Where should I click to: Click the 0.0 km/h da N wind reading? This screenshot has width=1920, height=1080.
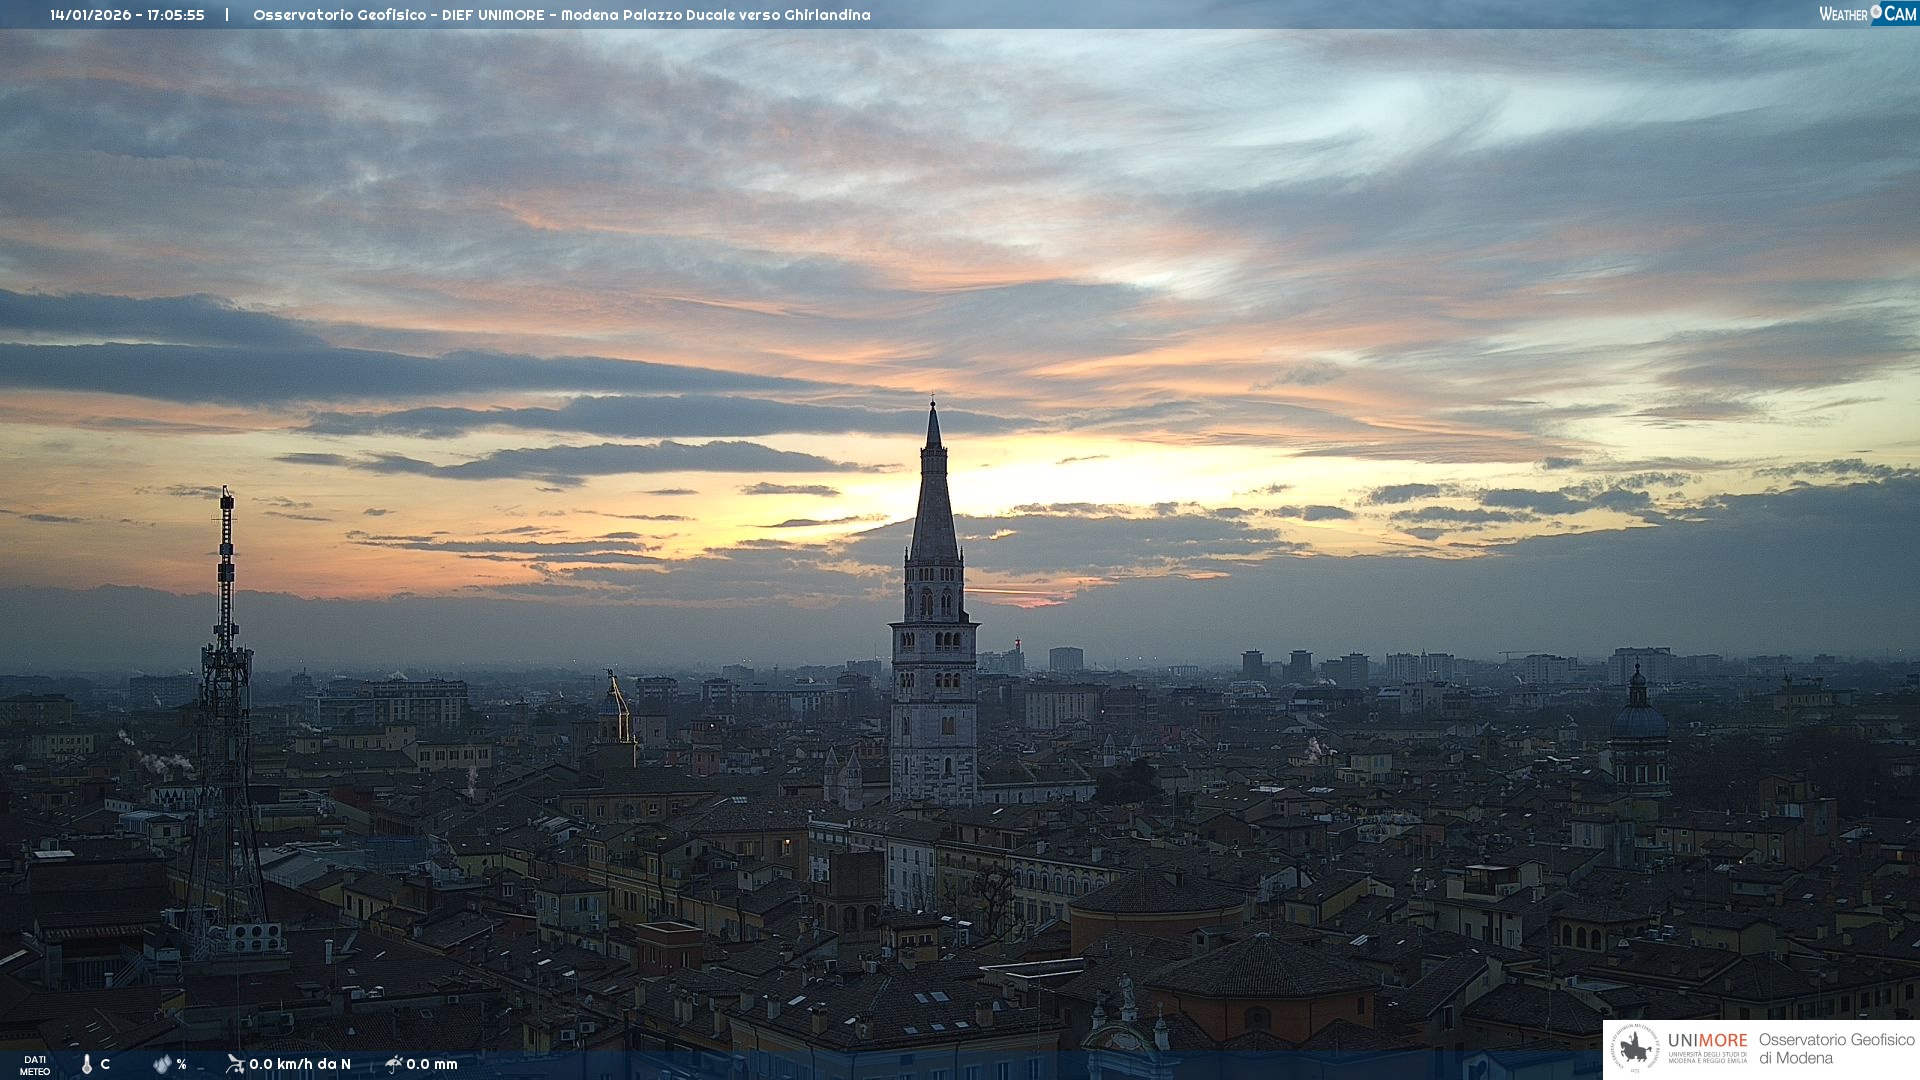(x=300, y=1064)
